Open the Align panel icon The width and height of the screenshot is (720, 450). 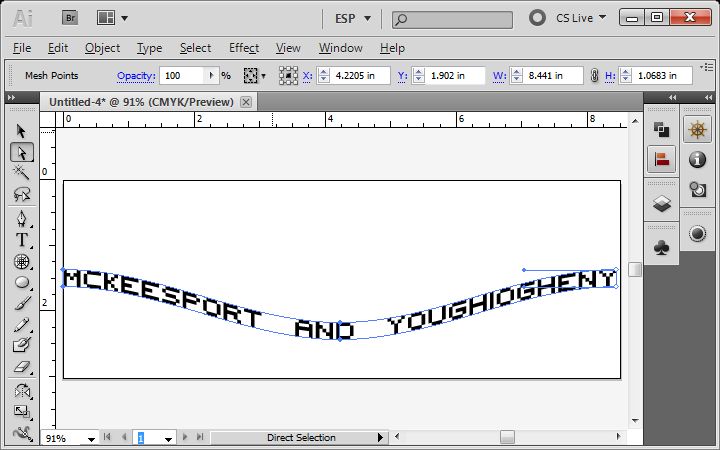661,159
